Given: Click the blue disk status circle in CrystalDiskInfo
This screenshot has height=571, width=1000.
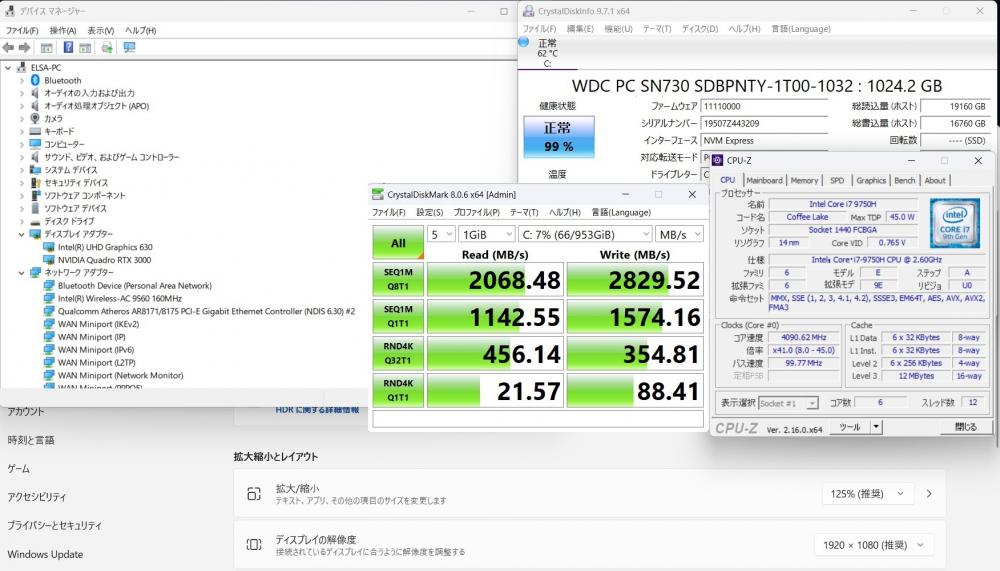Looking at the screenshot, I should click(524, 42).
